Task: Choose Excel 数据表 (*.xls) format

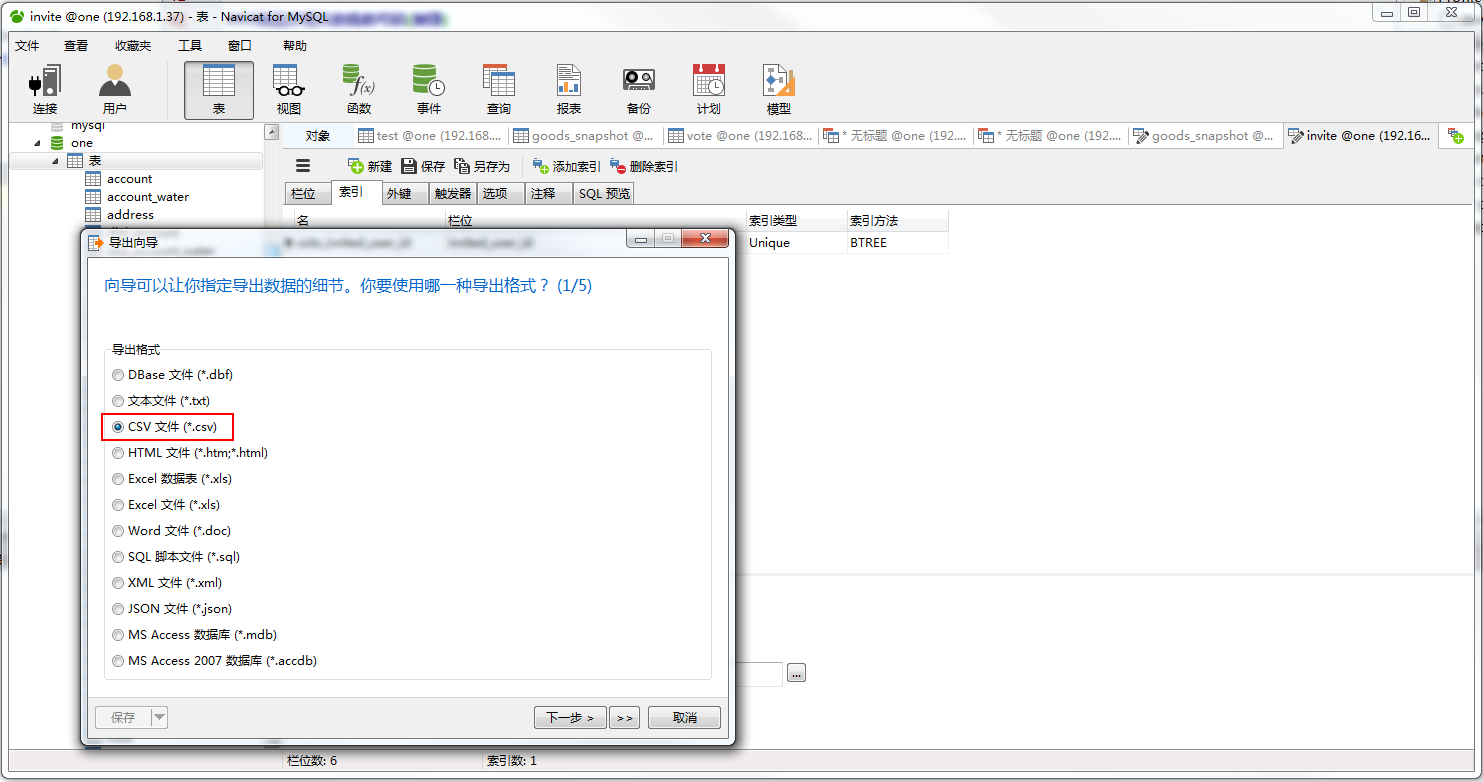Action: (172, 479)
